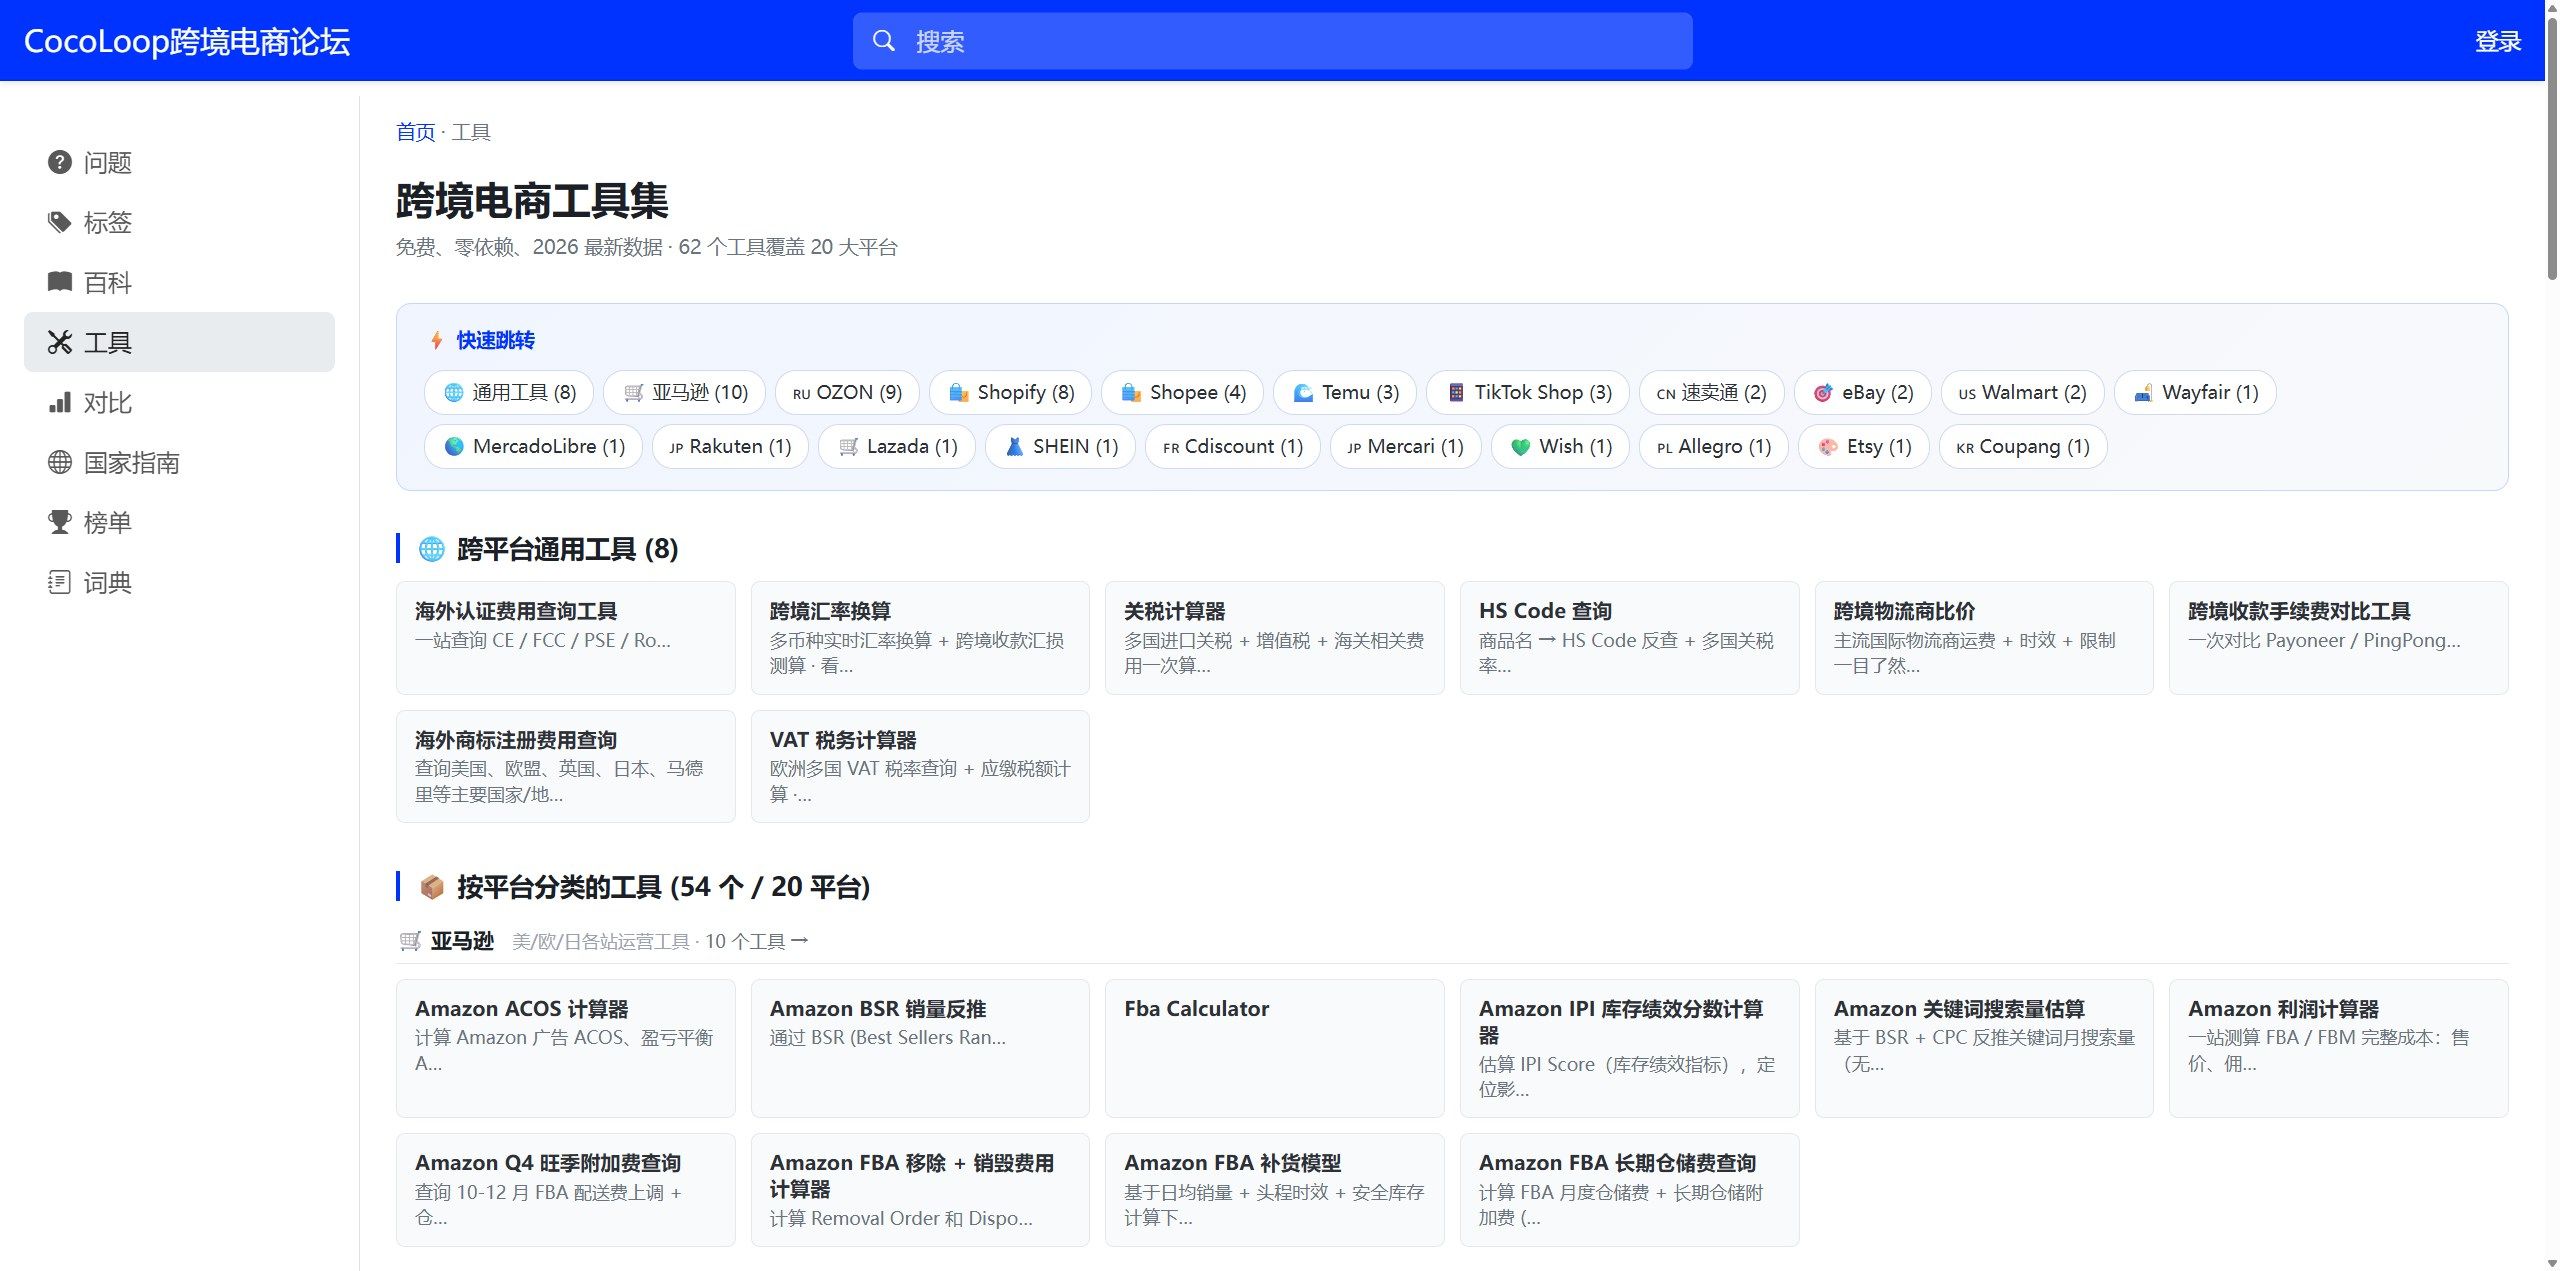Click the globe icon in 通用工具 chip
The height and width of the screenshot is (1271, 2560).
click(x=453, y=393)
